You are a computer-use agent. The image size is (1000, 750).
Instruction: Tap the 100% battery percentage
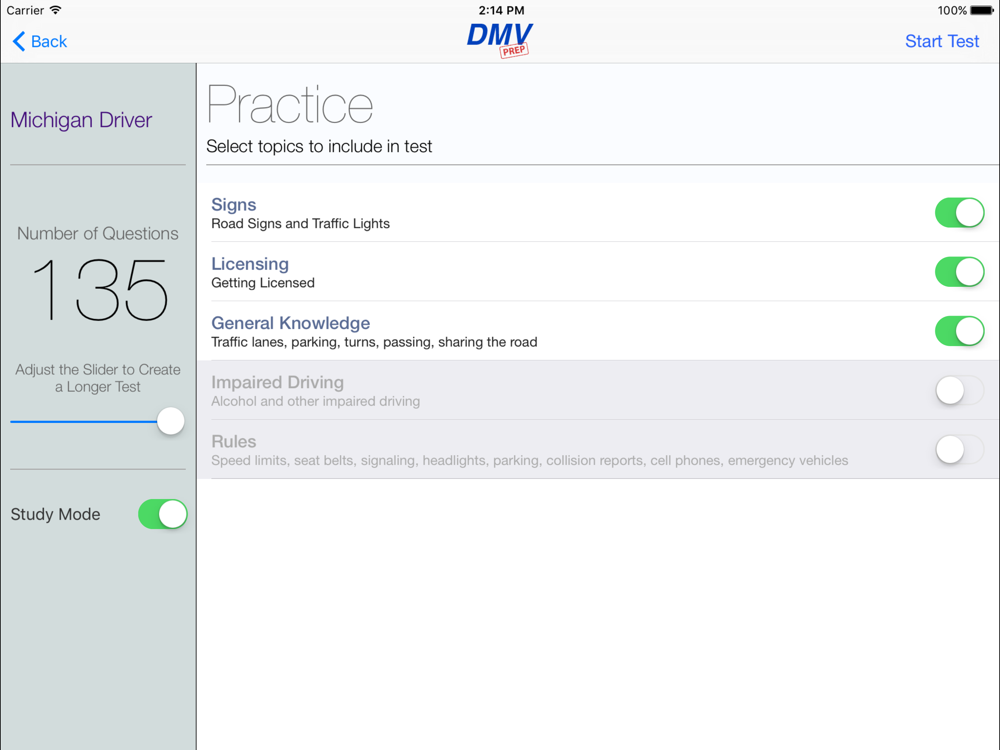(x=952, y=10)
